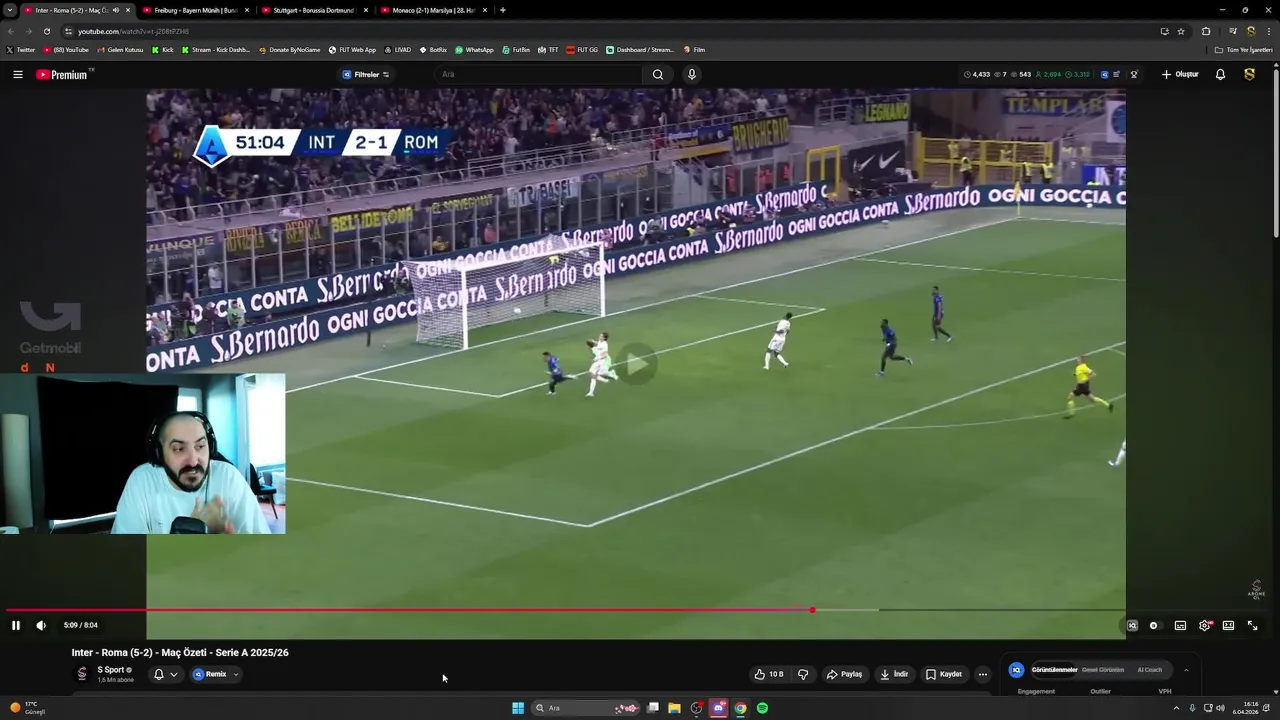Image resolution: width=1280 pixels, height=720 pixels.
Task: Mute the video with the volume icon
Action: pos(41,626)
